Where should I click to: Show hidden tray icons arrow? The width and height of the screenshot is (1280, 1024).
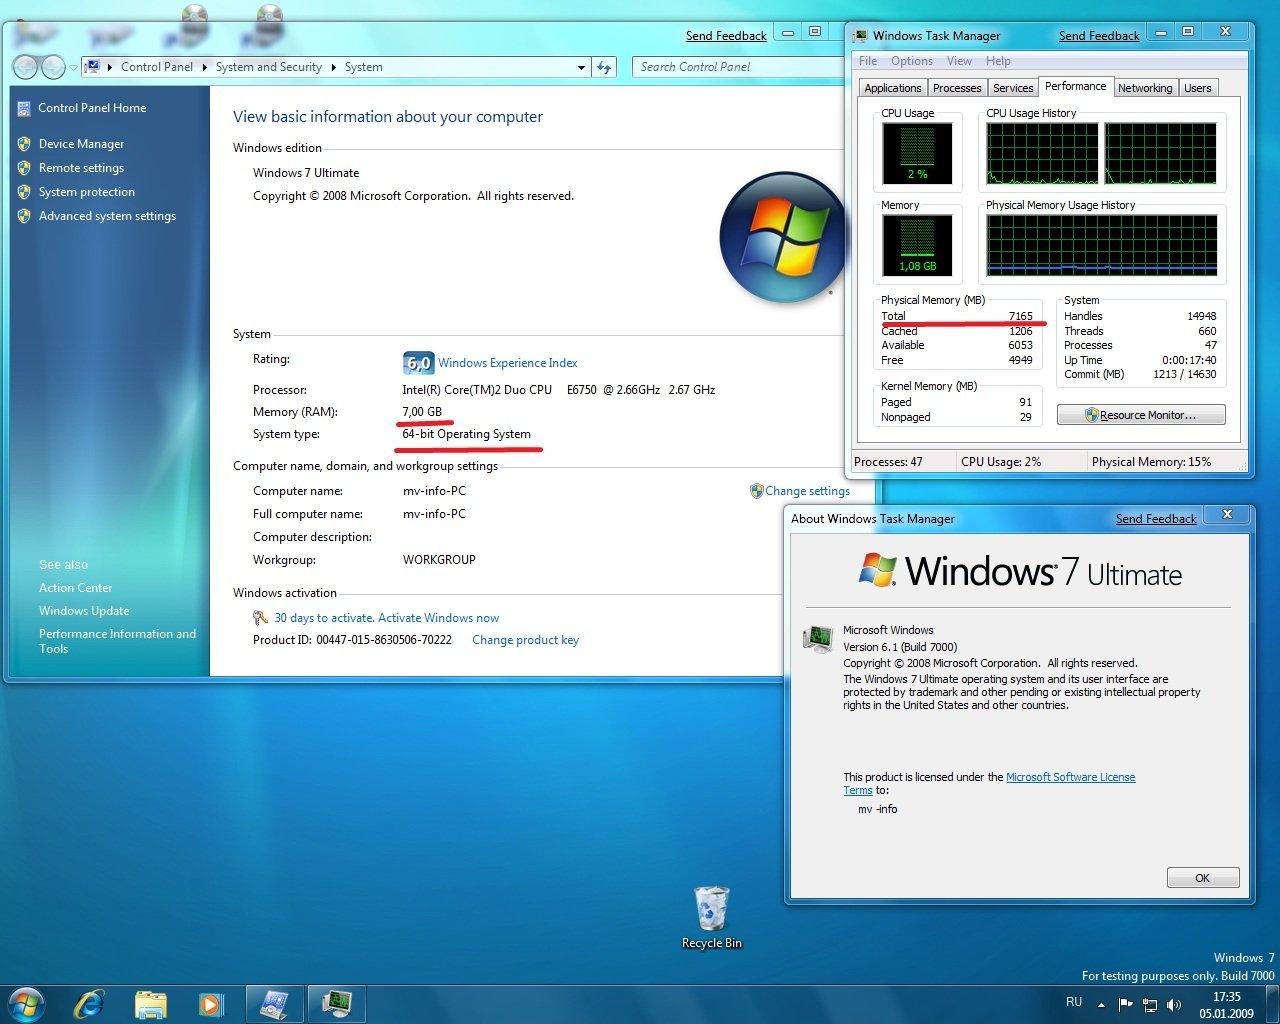pyautogui.click(x=1101, y=1004)
